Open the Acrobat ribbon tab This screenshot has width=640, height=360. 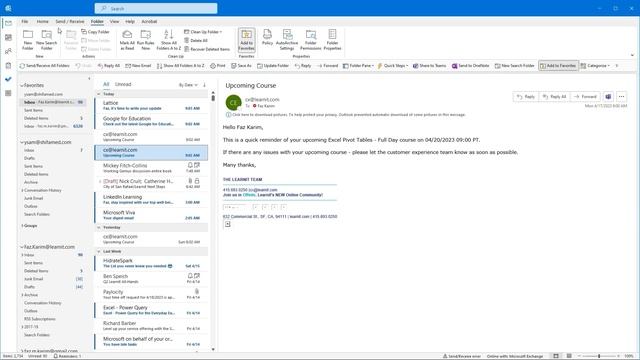pos(149,22)
